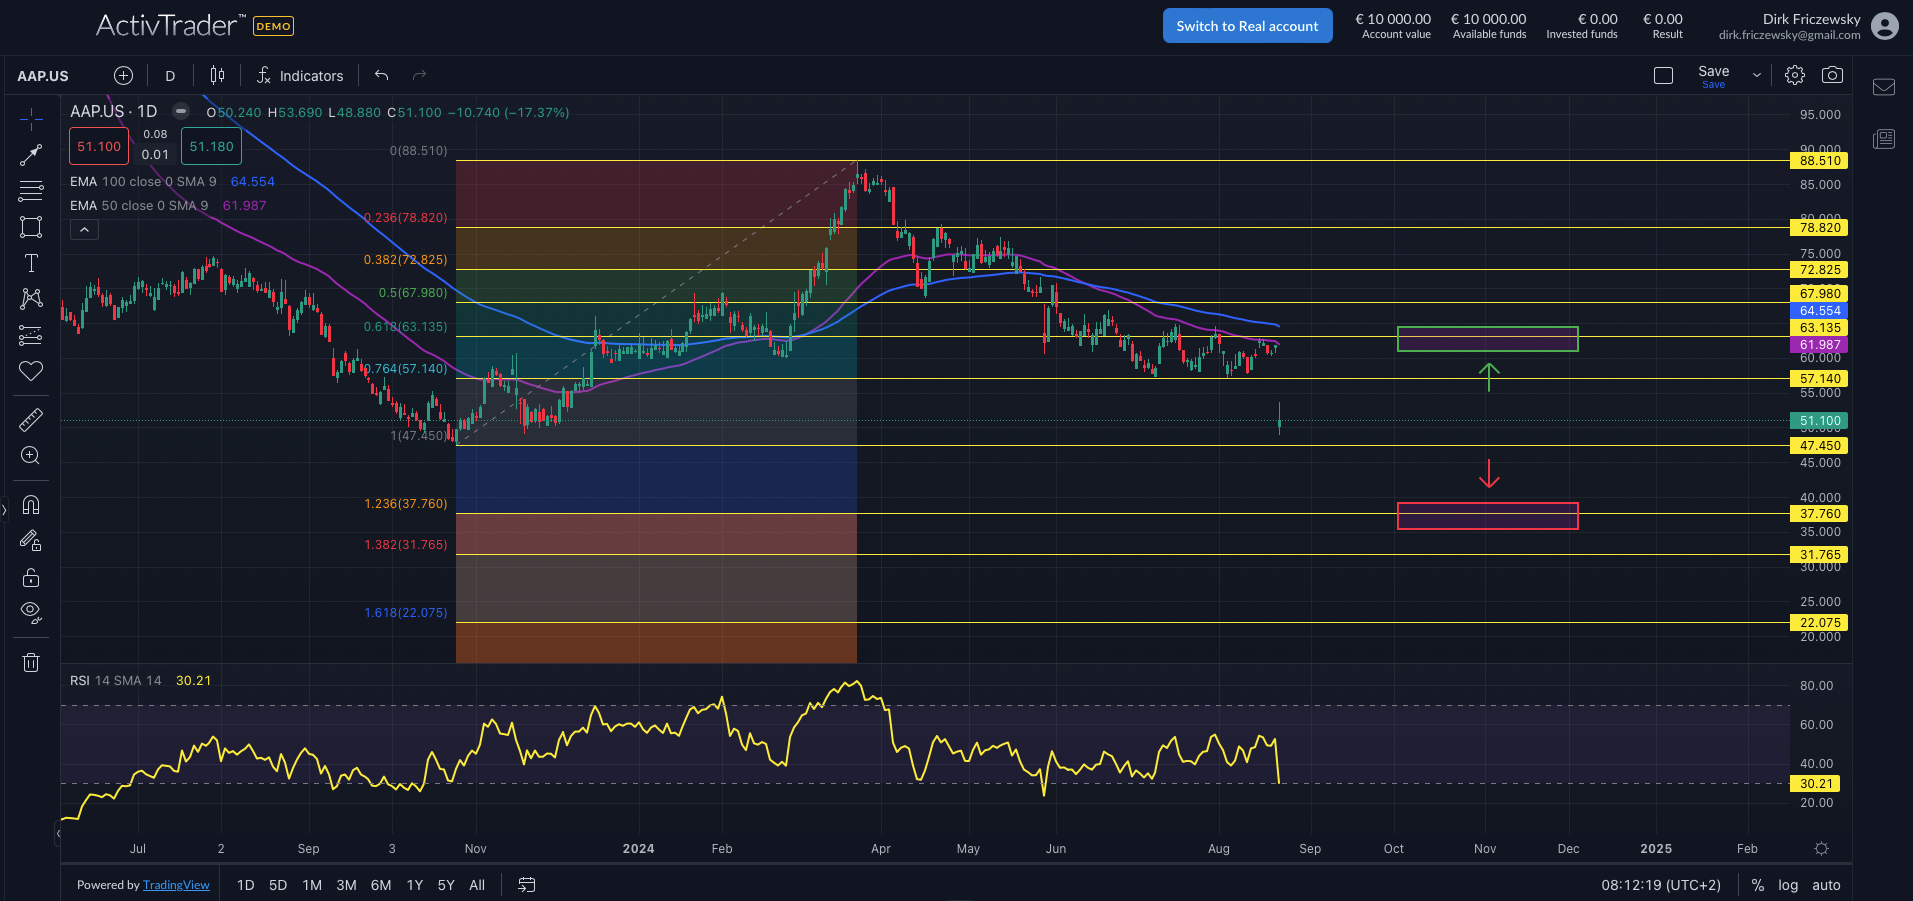Open the Fibonacci retracement tools
The height and width of the screenshot is (901, 1913).
point(31,190)
